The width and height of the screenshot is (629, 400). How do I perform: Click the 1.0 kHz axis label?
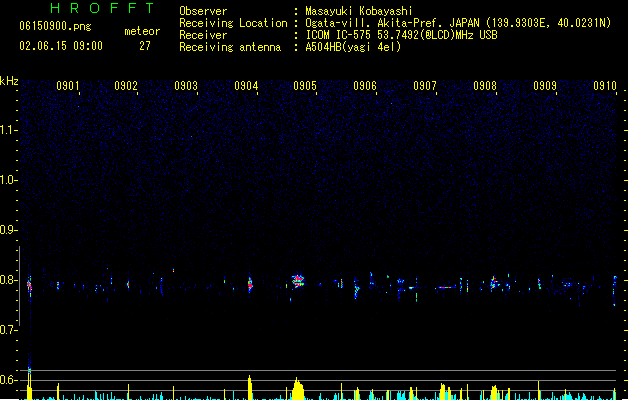pyautogui.click(x=8, y=180)
